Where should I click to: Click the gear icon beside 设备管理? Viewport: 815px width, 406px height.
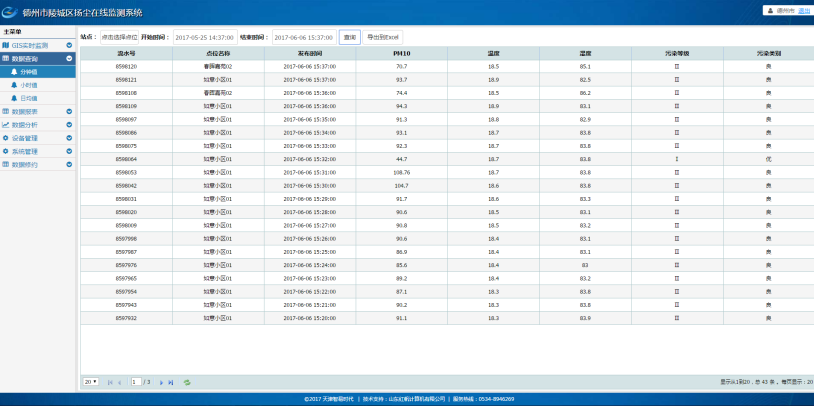(x=5, y=138)
